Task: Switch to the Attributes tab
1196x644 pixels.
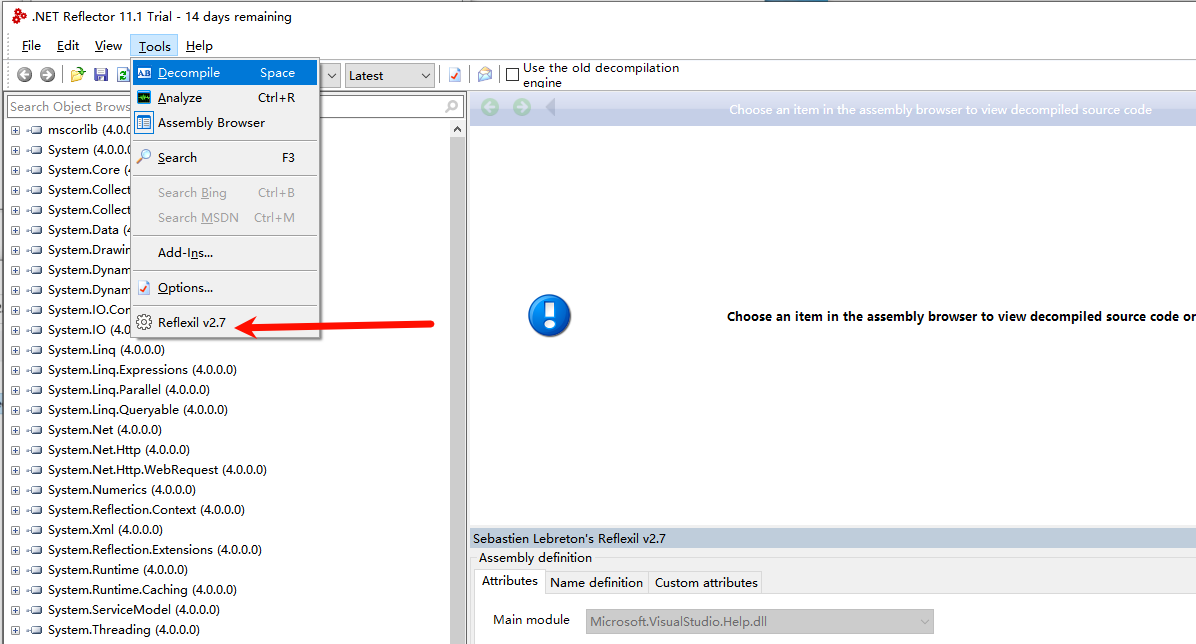Action: click(x=510, y=581)
